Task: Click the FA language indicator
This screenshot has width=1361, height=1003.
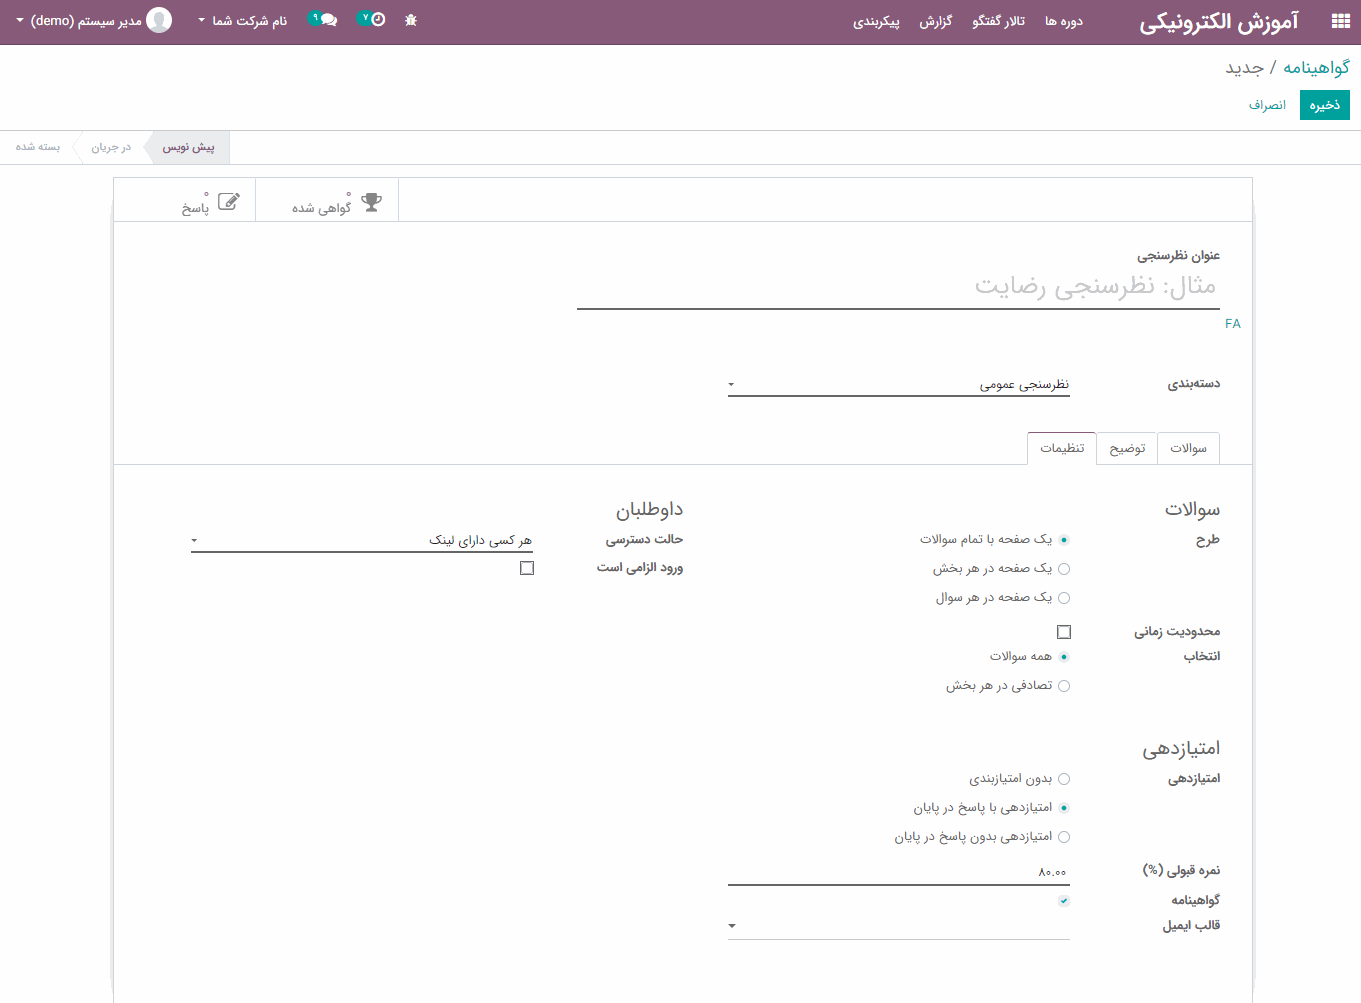Action: tap(1232, 324)
